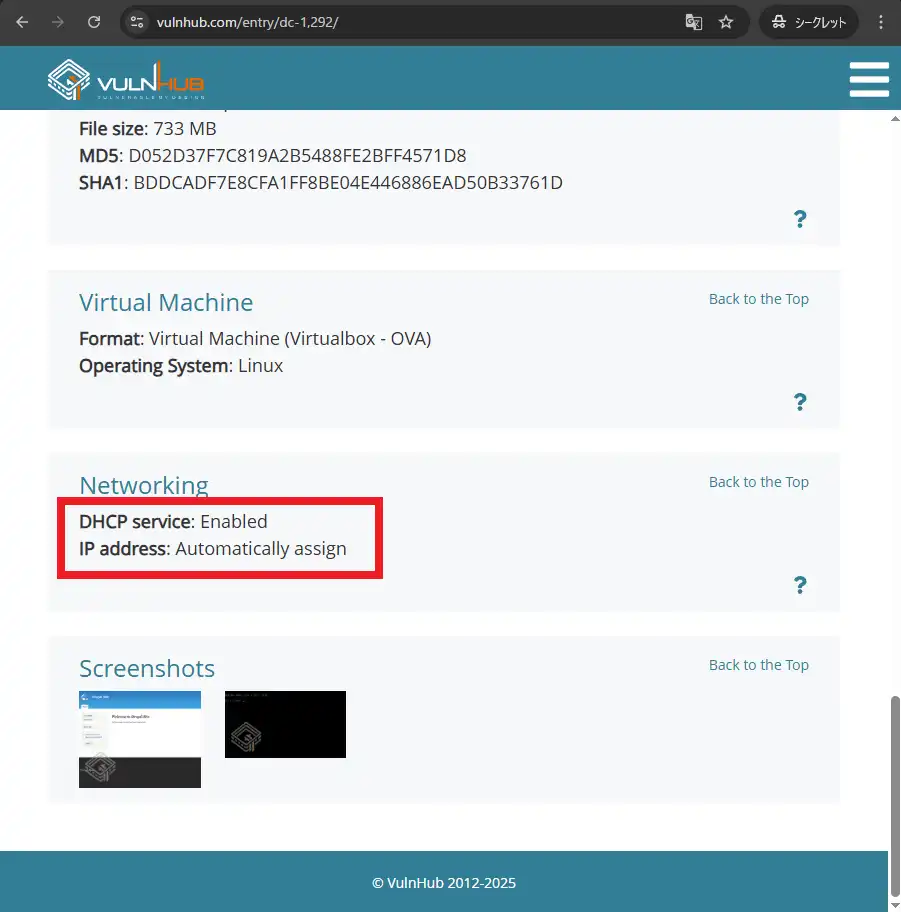Click the vertical scrollbar thumb
The image size is (901, 912).
(895, 790)
